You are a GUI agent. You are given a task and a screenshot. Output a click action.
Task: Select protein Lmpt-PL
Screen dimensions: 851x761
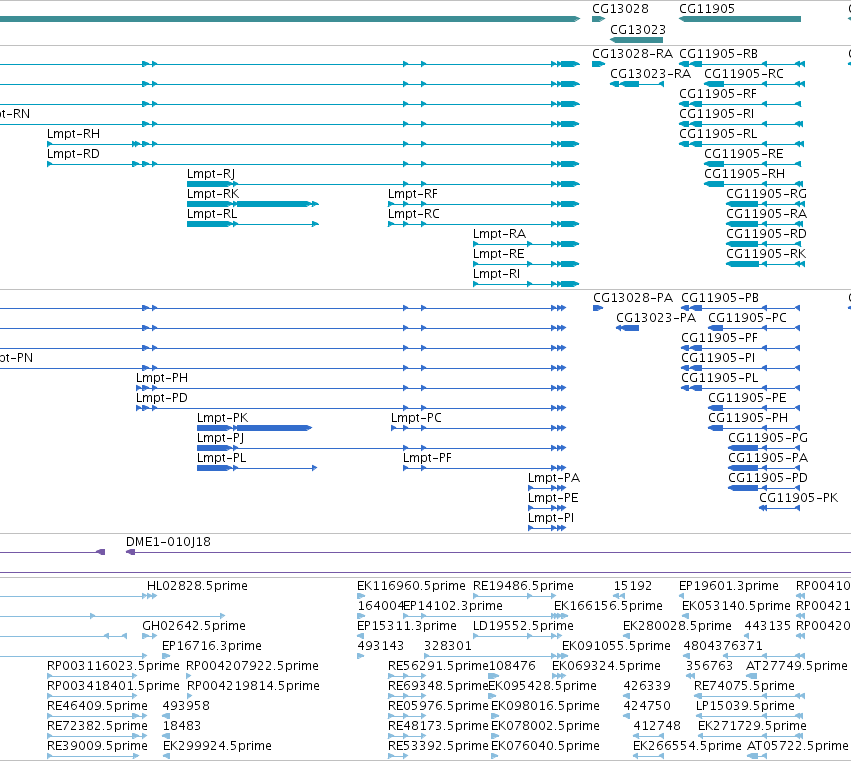221,459
